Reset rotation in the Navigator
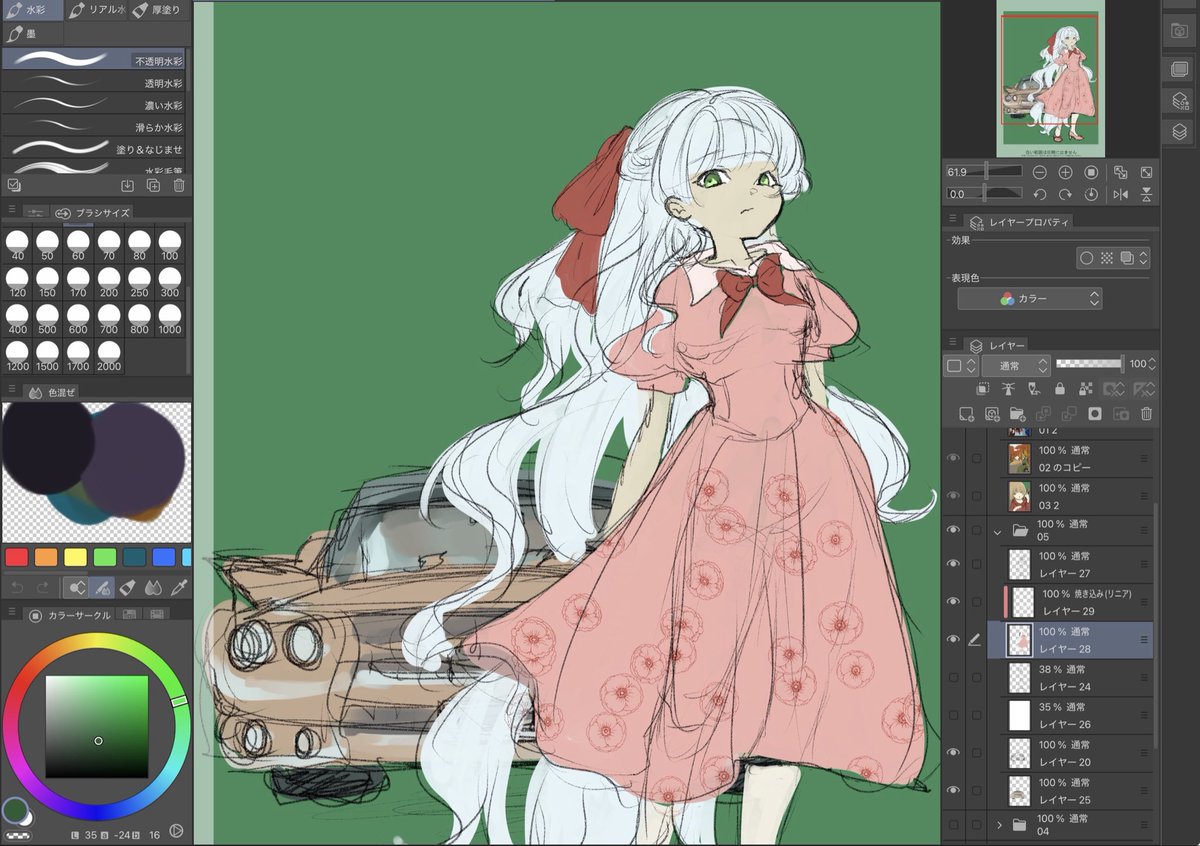Screen dimensions: 1200x846 click(1091, 194)
